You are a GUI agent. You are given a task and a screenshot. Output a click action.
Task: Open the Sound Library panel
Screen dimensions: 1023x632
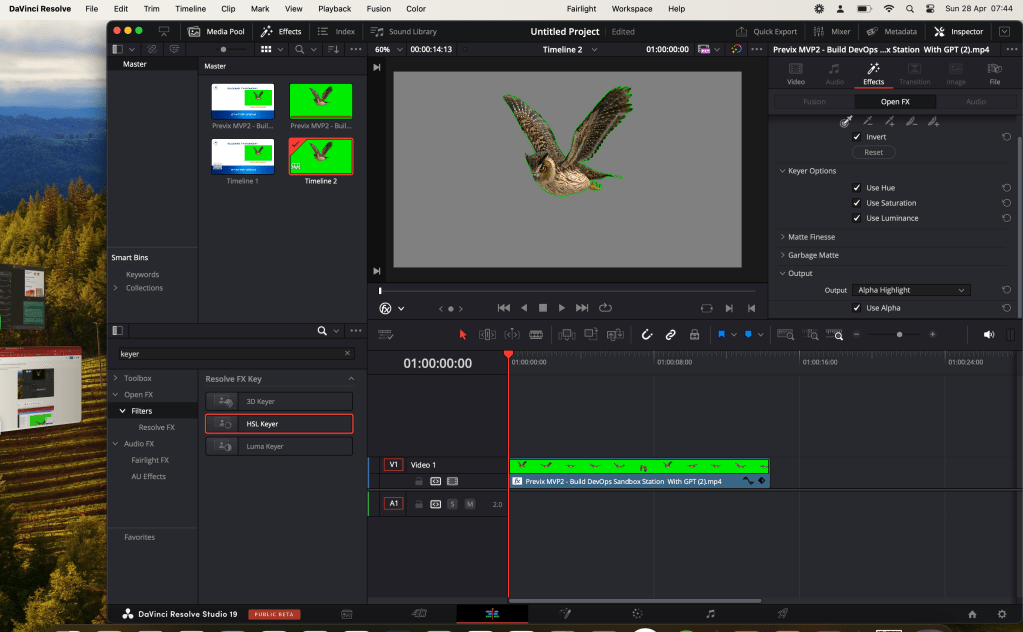pos(403,31)
